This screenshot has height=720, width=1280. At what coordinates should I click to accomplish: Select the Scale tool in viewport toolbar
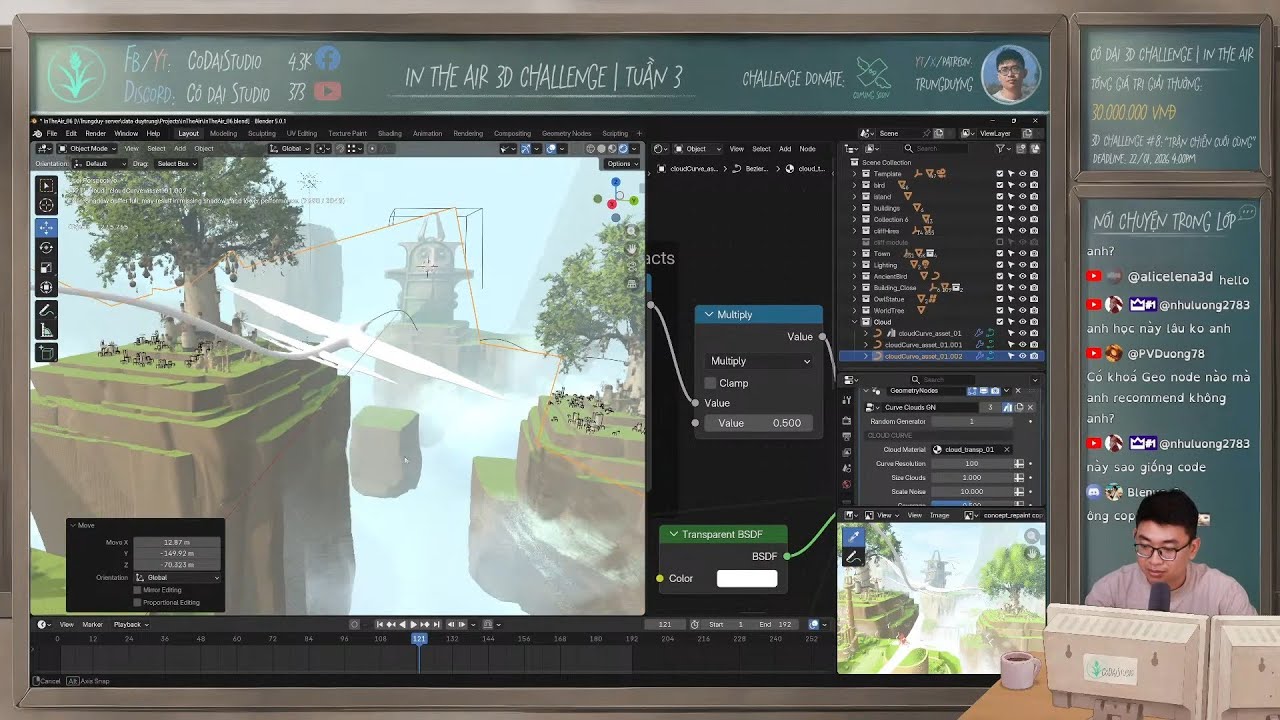coord(46,267)
